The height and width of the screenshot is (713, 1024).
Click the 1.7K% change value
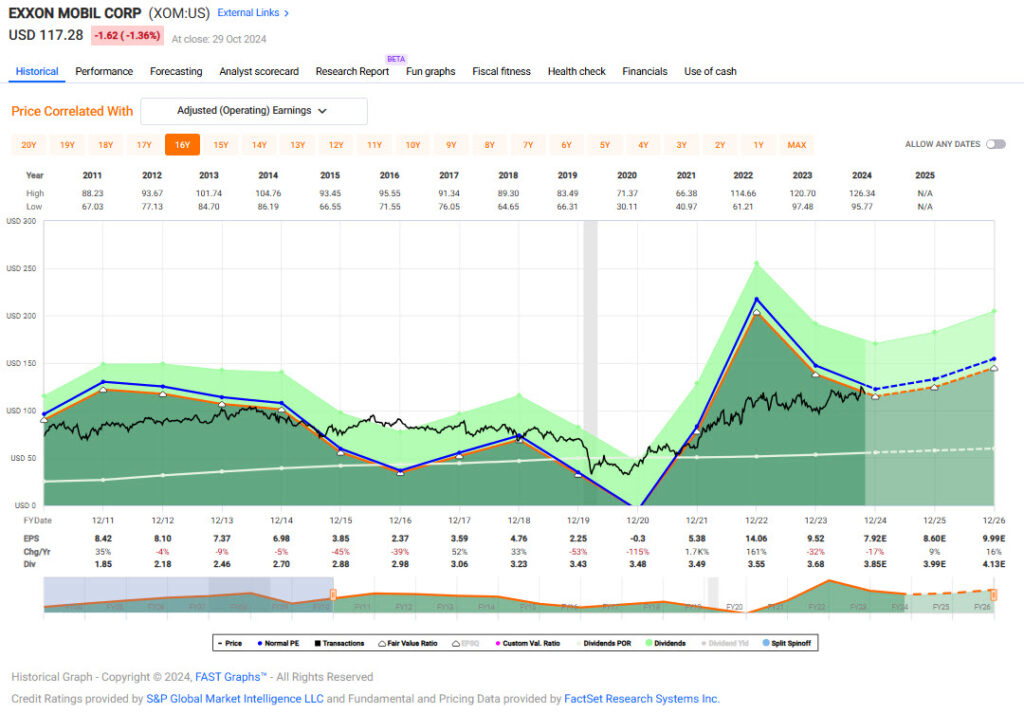tap(697, 552)
